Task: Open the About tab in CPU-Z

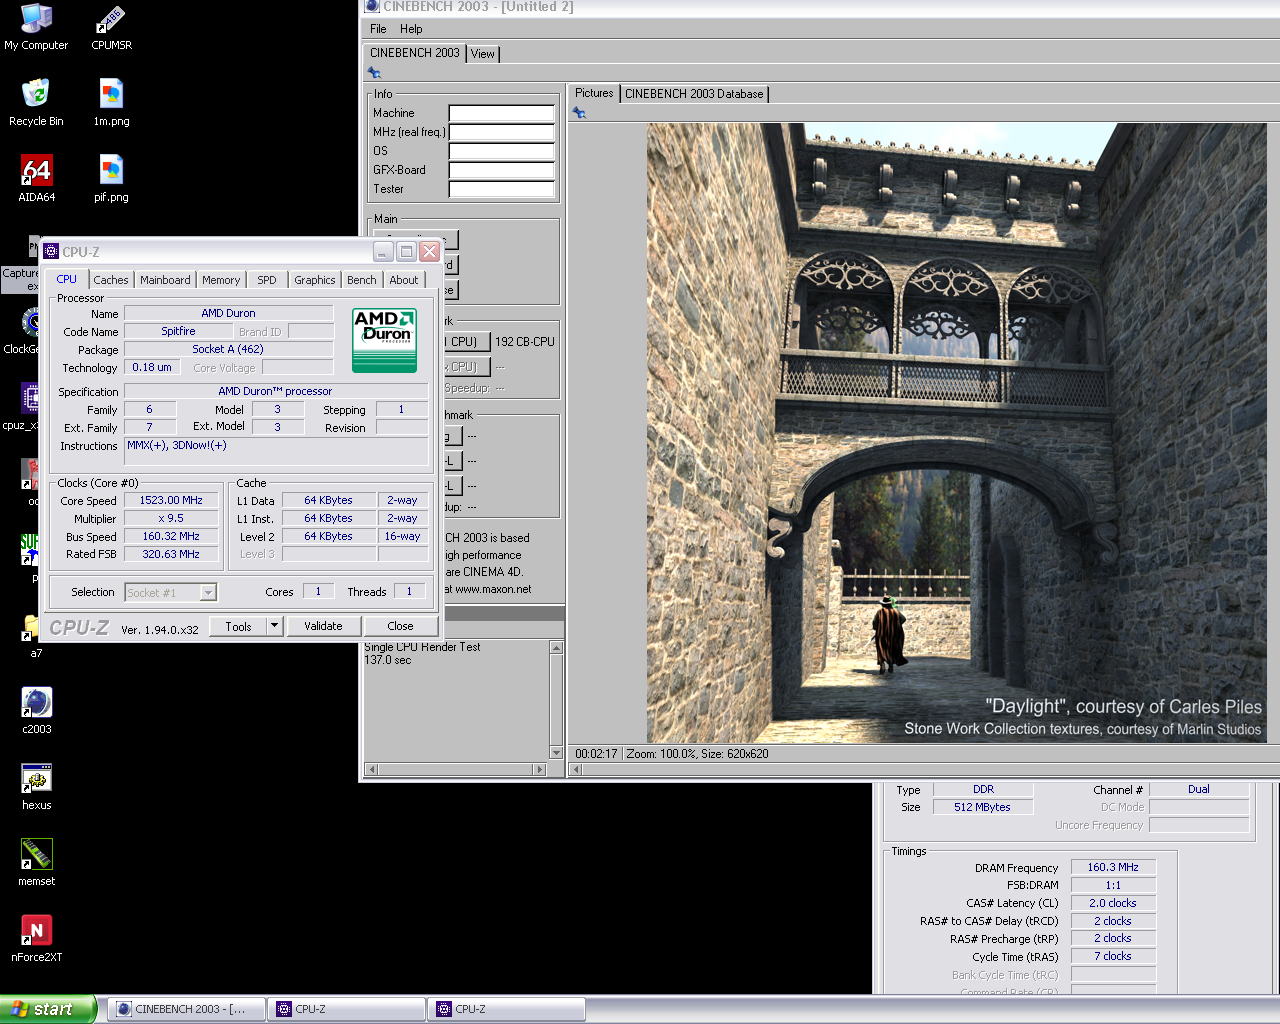Action: click(x=404, y=280)
